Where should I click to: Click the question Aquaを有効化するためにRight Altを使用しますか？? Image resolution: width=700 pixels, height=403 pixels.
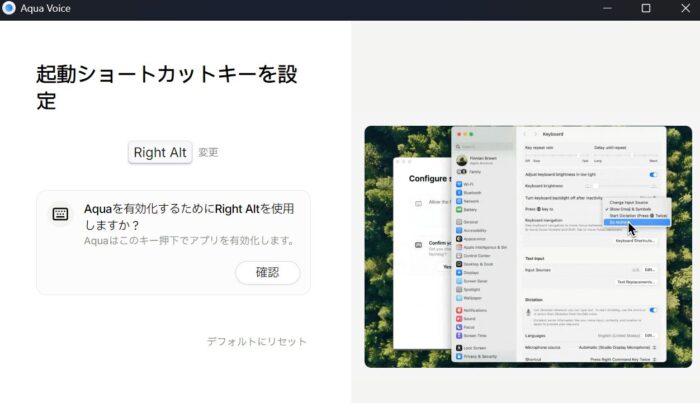point(189,217)
